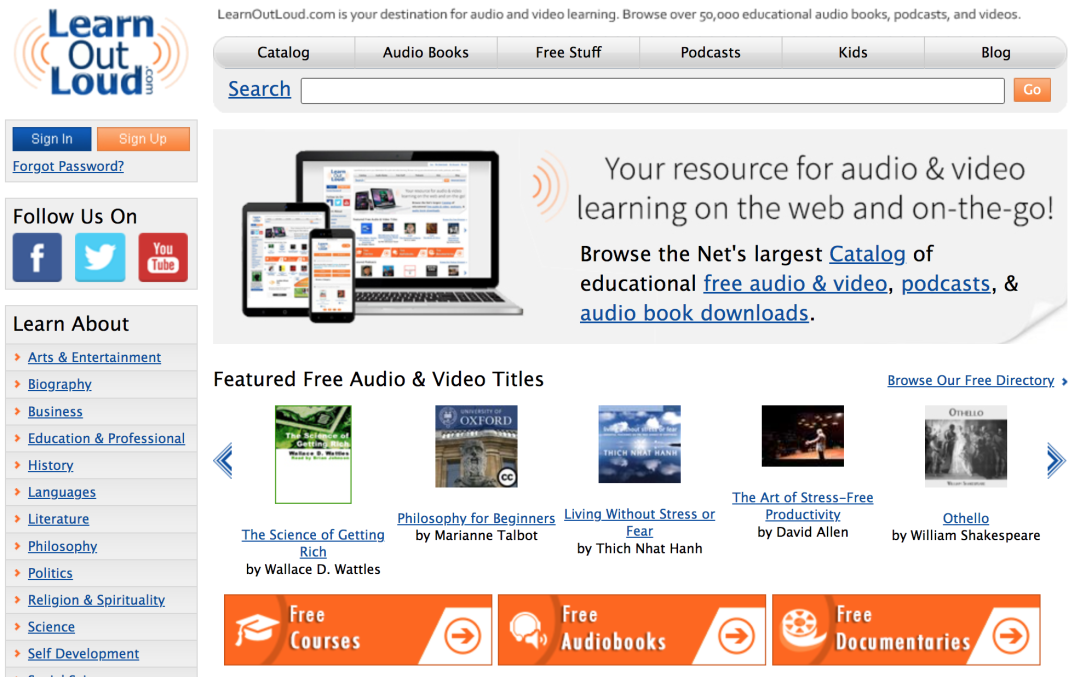Screen dimensions: 1080x677
Task: Select the Free Stuff tab
Action: [x=568, y=52]
